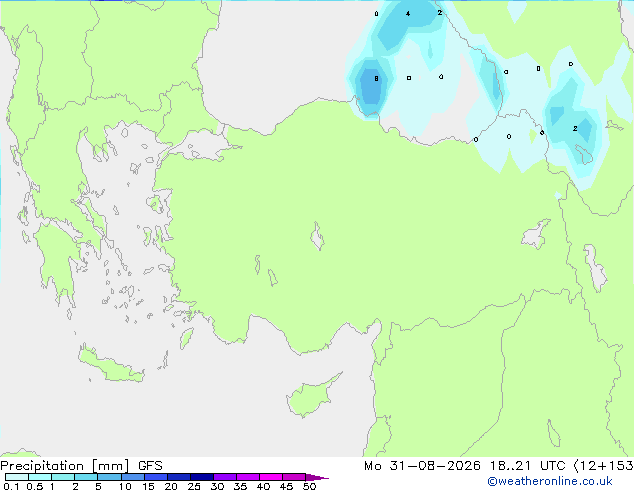Click the '35' legend scale label
Viewport: 634px width, 490px height.
click(x=240, y=486)
